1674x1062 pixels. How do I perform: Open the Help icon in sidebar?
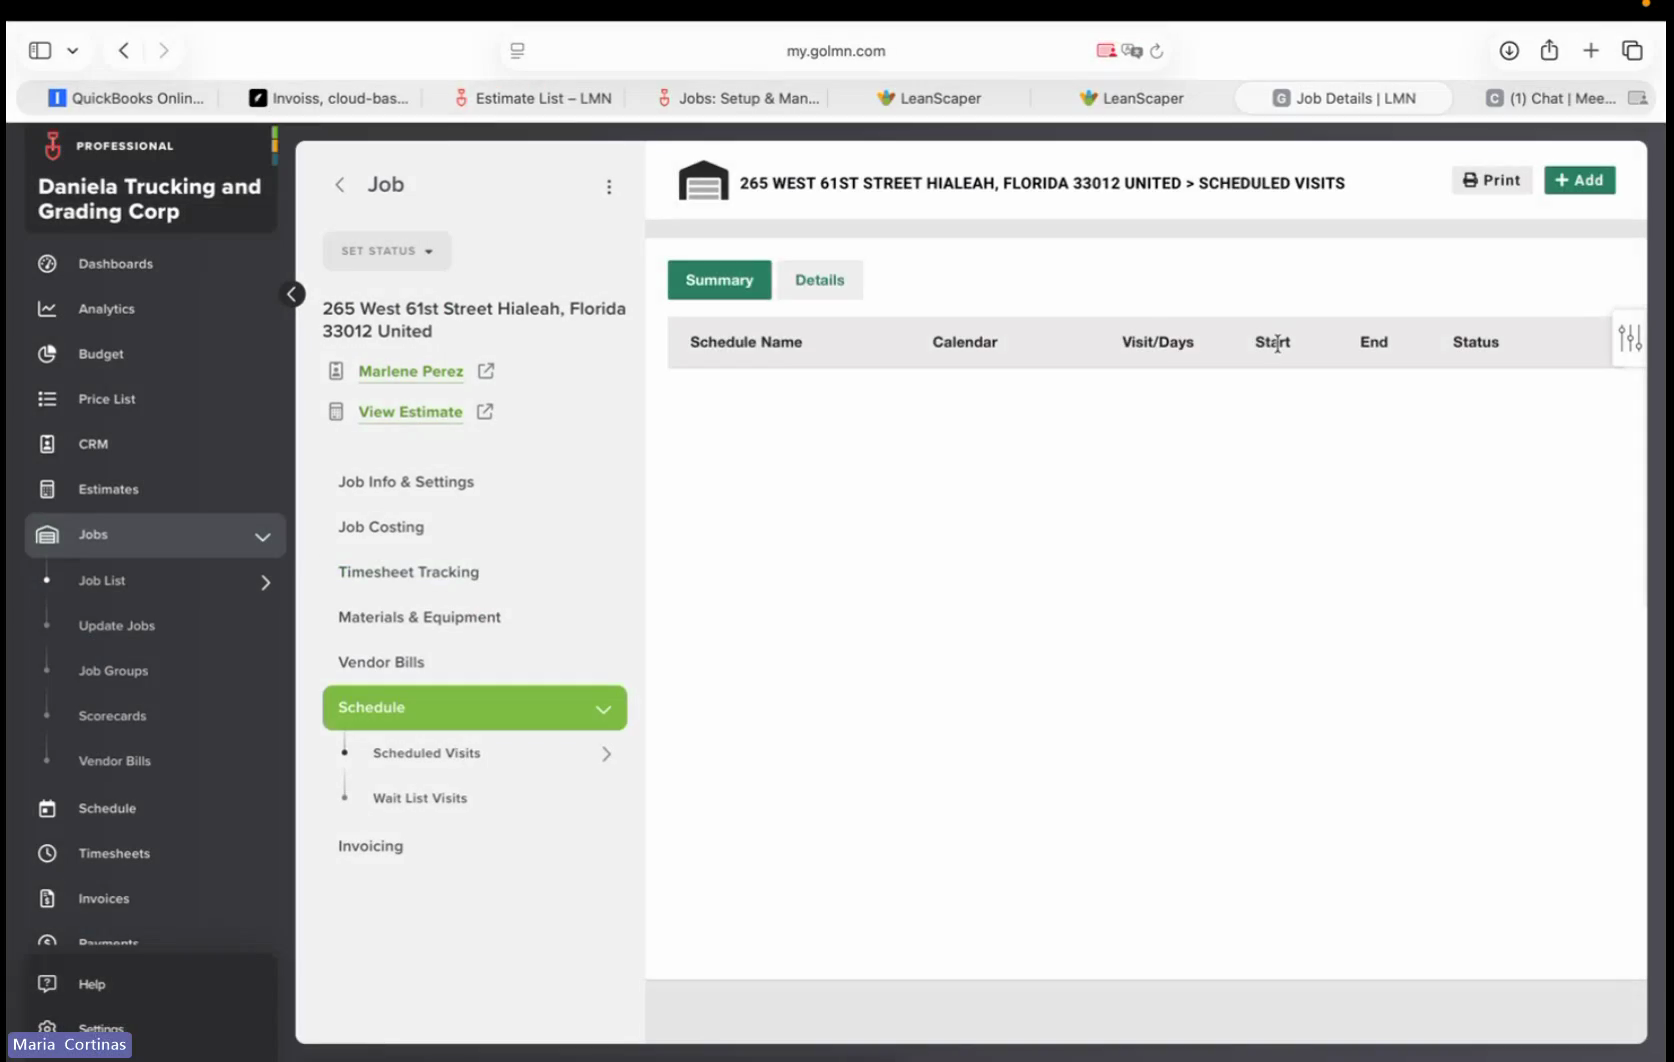(47, 984)
